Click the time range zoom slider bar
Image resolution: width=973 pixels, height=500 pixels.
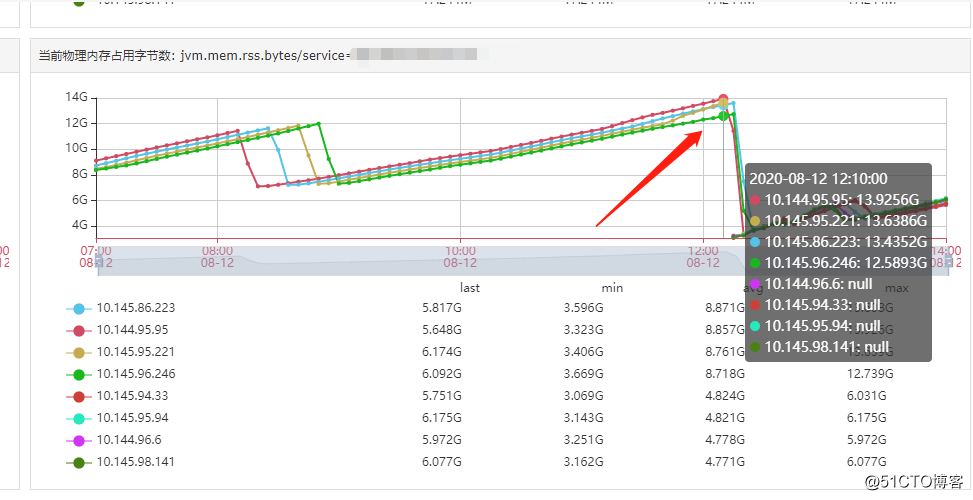pos(522,261)
